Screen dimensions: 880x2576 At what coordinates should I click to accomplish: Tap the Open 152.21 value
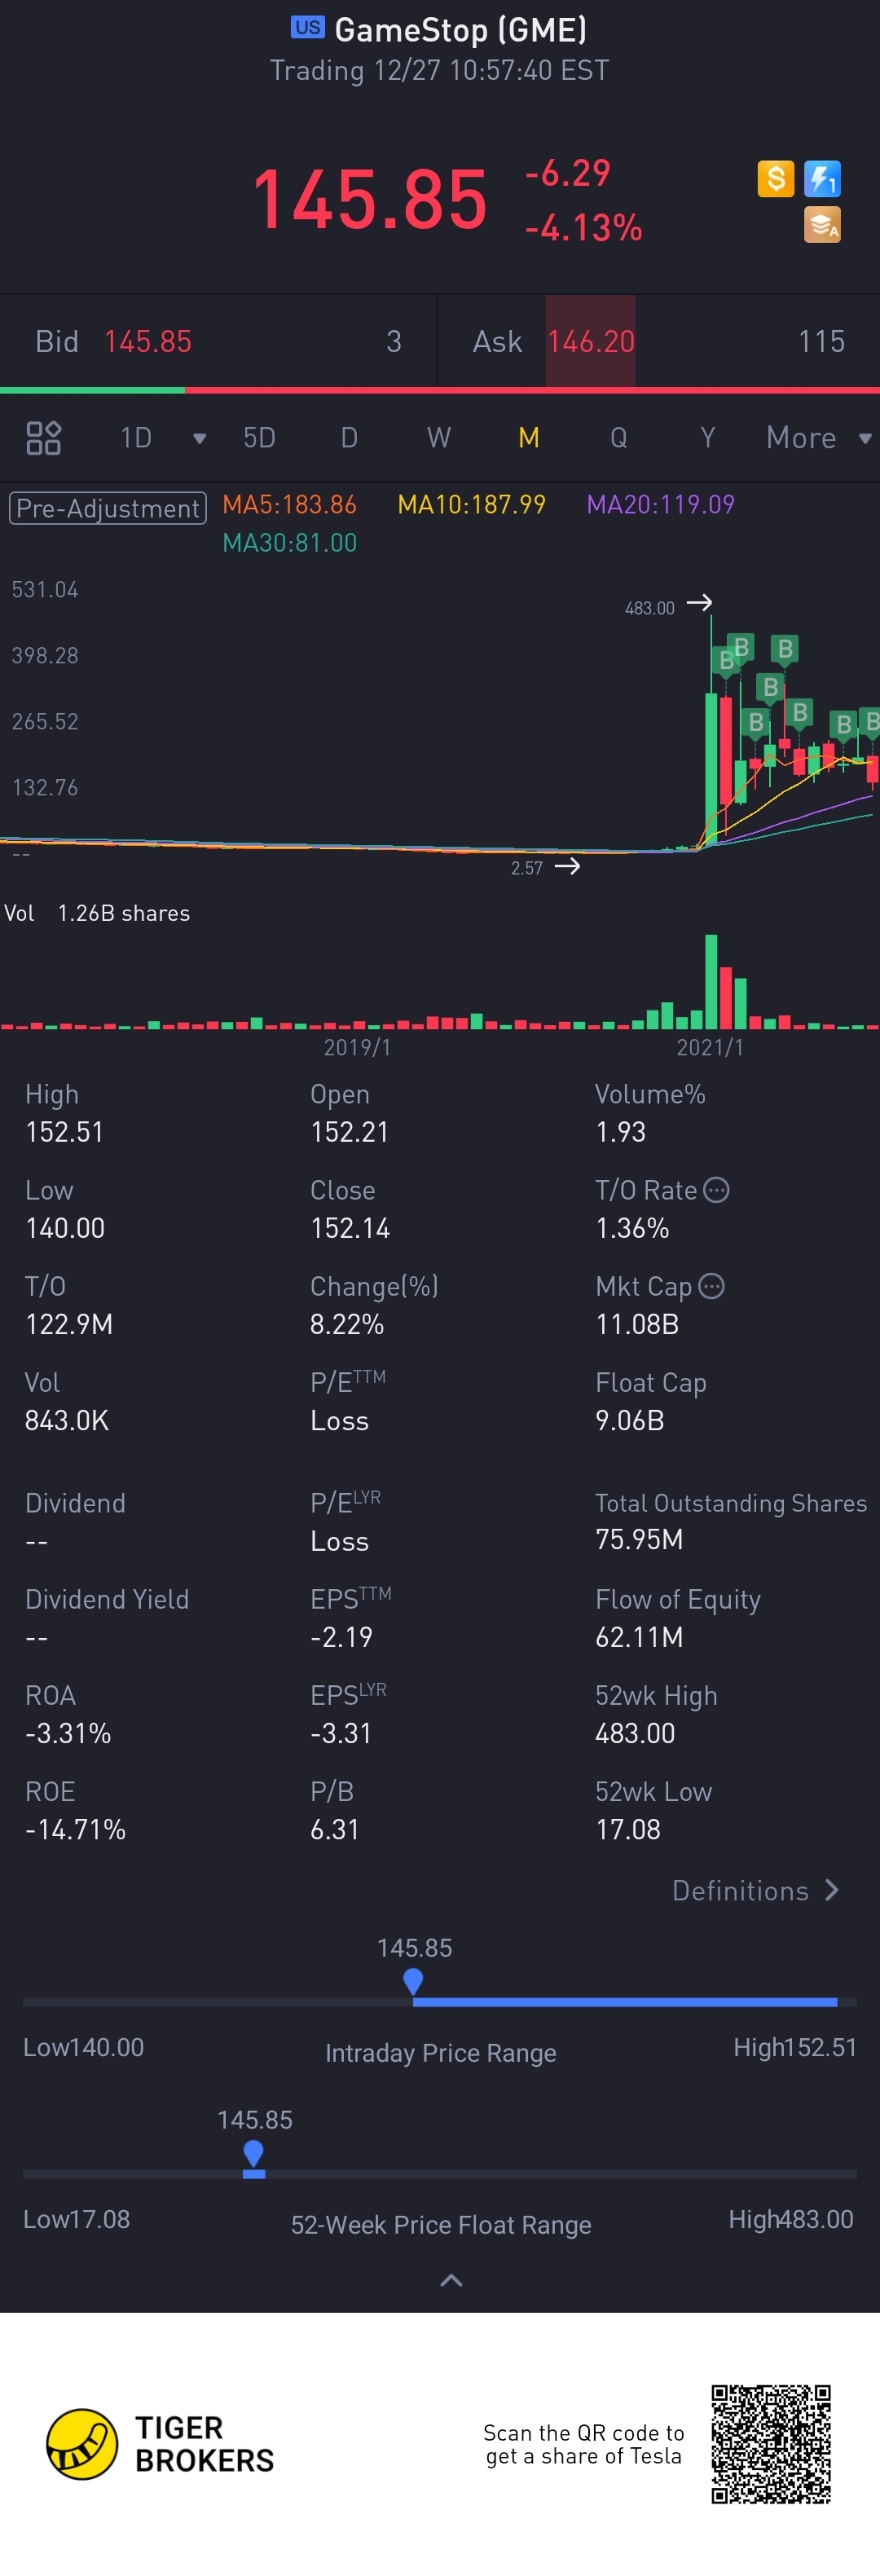point(349,1132)
